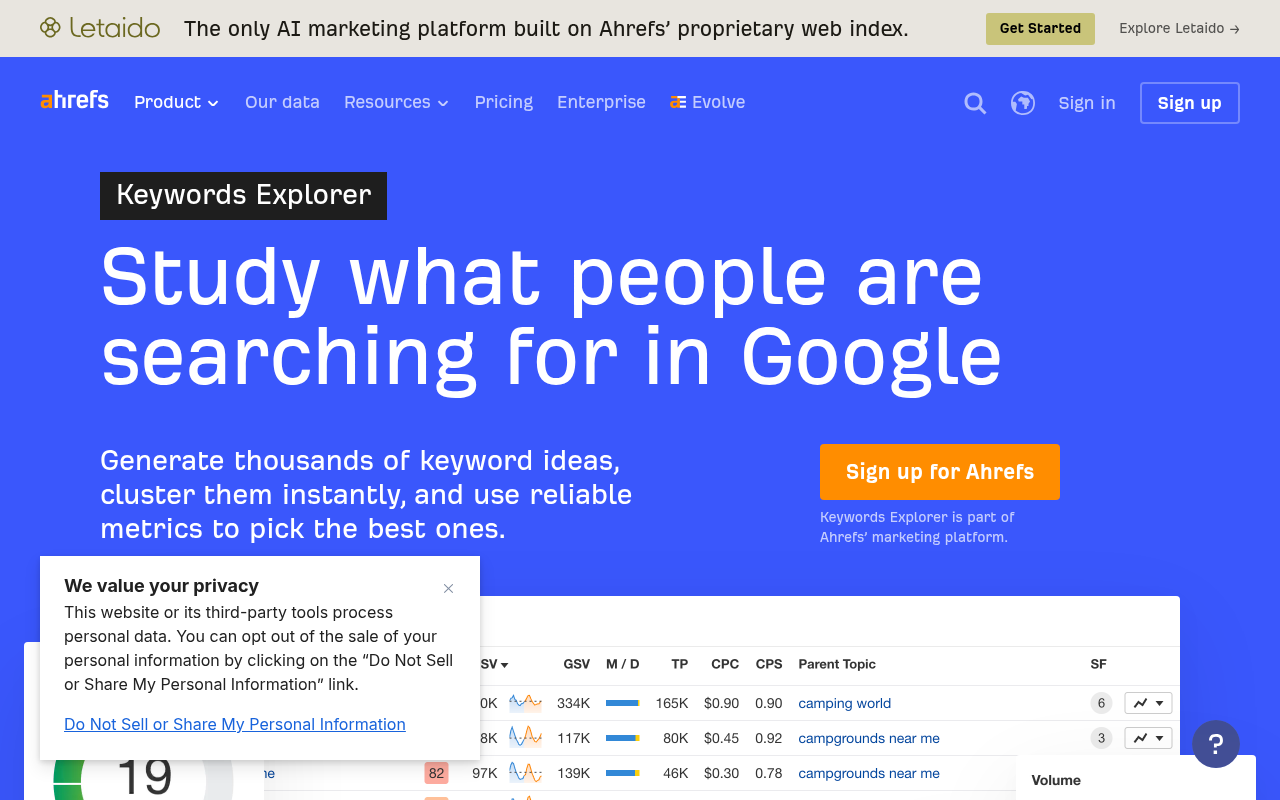The width and height of the screenshot is (1280, 800).
Task: Click Parent Topic column header
Action: (x=837, y=664)
